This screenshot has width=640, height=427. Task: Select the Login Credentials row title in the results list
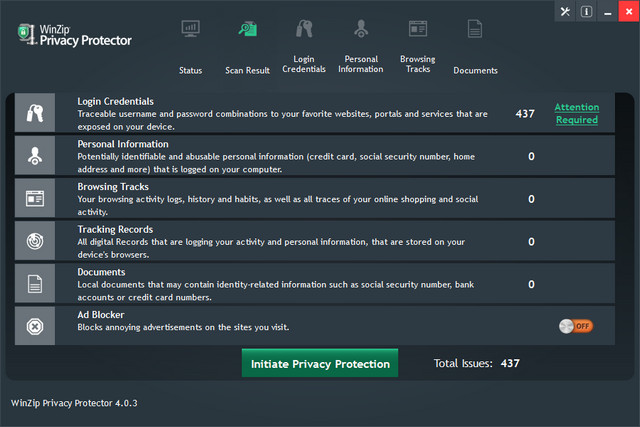(116, 102)
